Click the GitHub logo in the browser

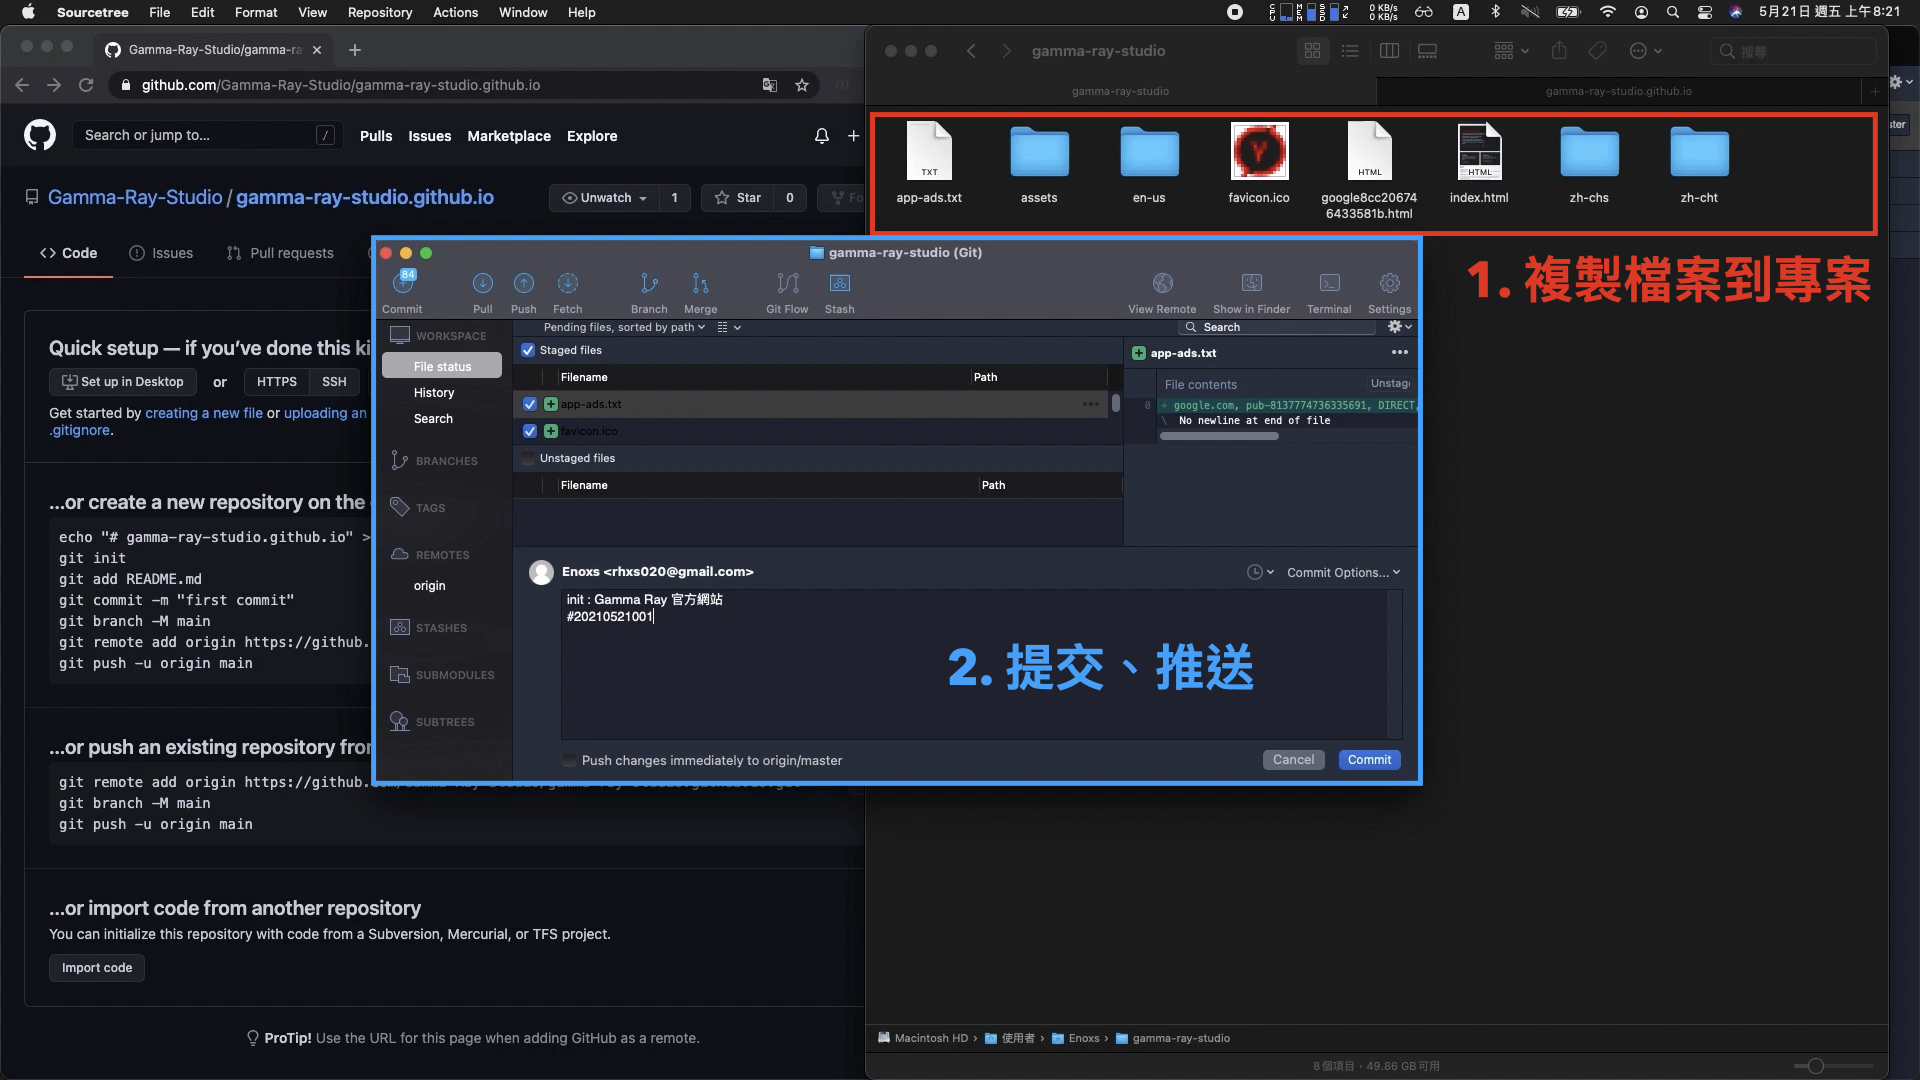(x=40, y=135)
